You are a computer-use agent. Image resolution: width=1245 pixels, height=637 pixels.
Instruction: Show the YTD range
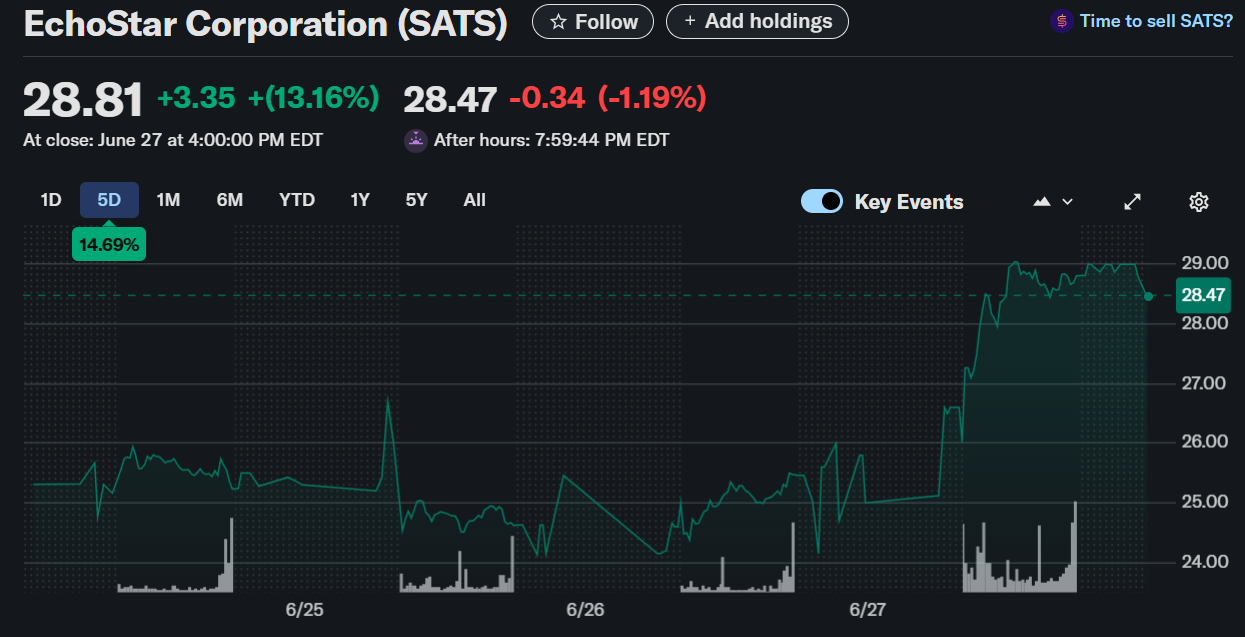[297, 200]
